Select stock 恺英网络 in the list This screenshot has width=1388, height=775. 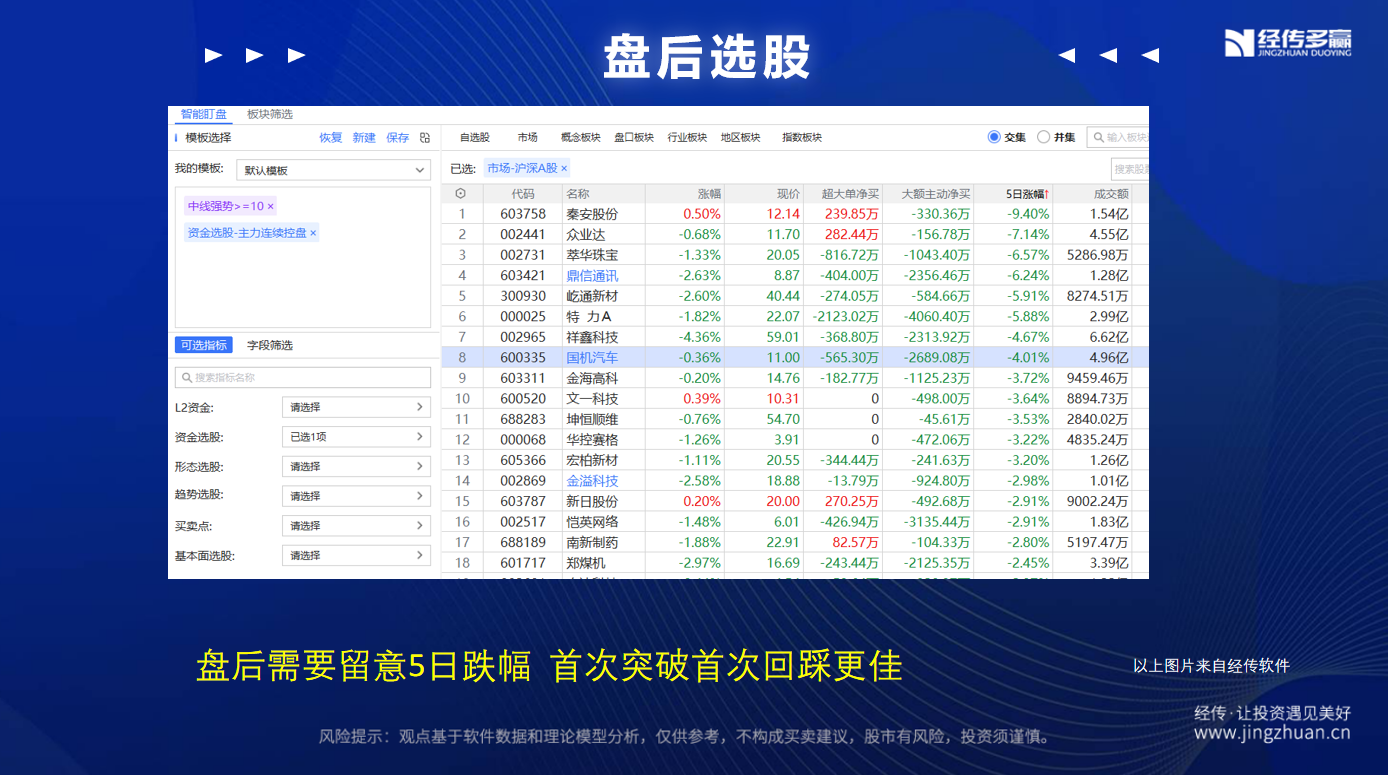[592, 521]
